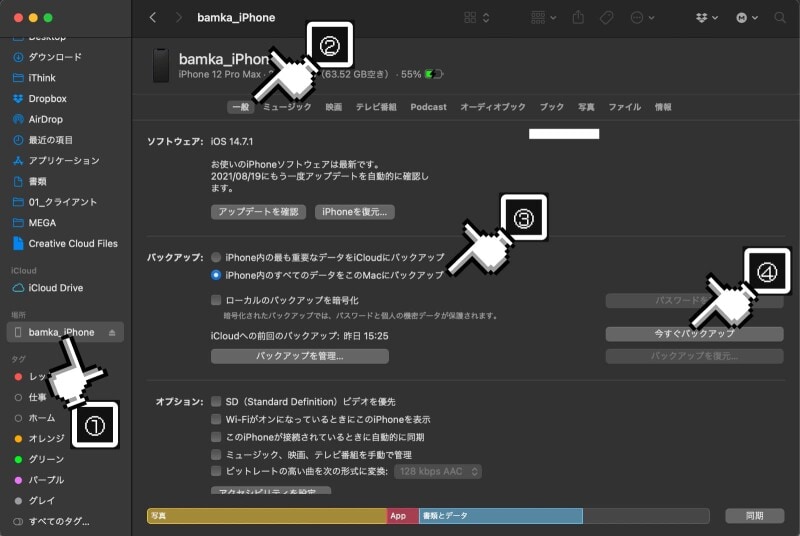Switch to the 情報 tab

pyautogui.click(x=663, y=107)
